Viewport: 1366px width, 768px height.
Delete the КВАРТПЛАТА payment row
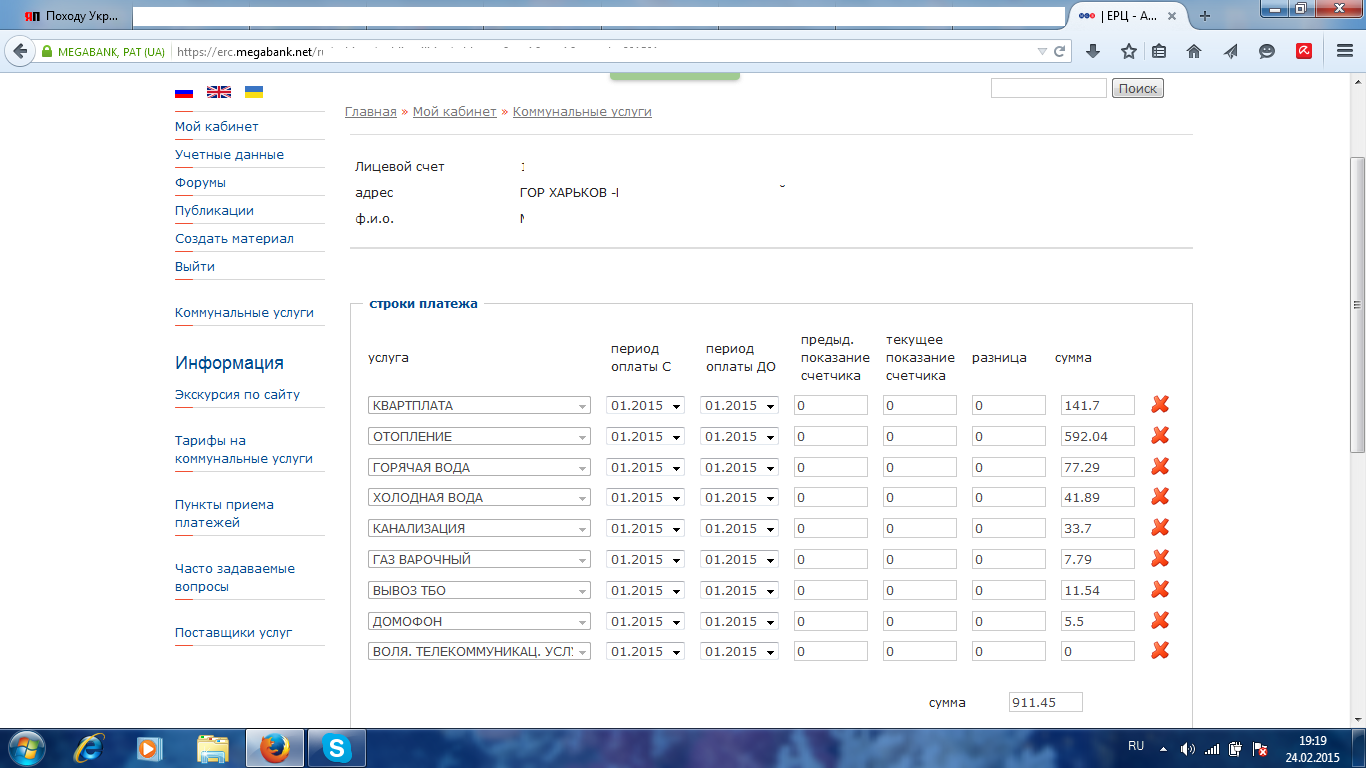[x=1160, y=405]
